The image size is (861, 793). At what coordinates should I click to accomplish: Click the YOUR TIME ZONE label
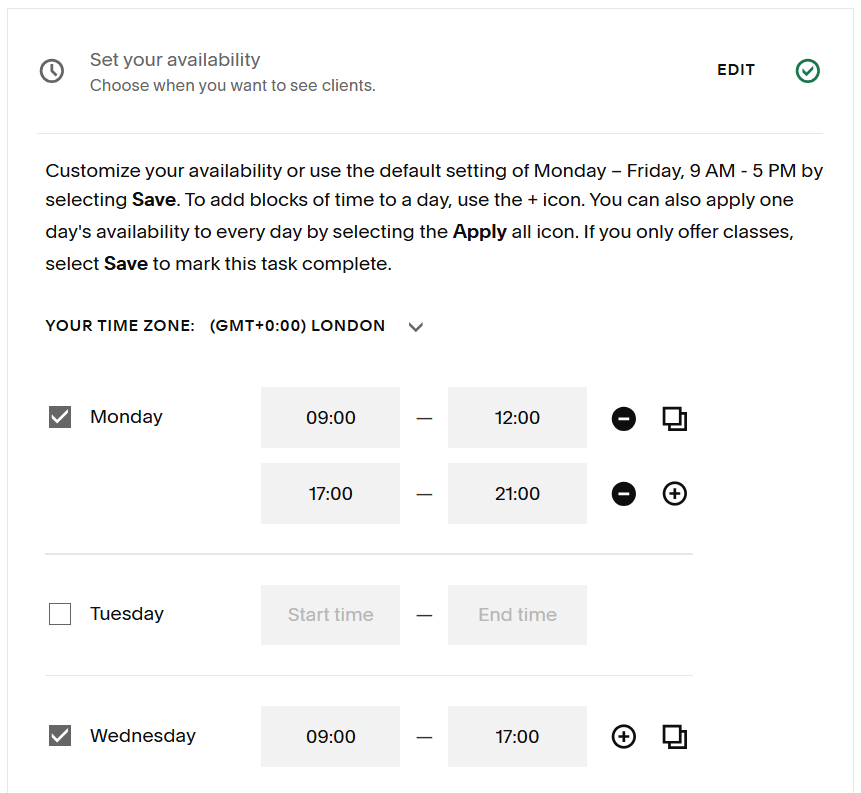tap(120, 326)
